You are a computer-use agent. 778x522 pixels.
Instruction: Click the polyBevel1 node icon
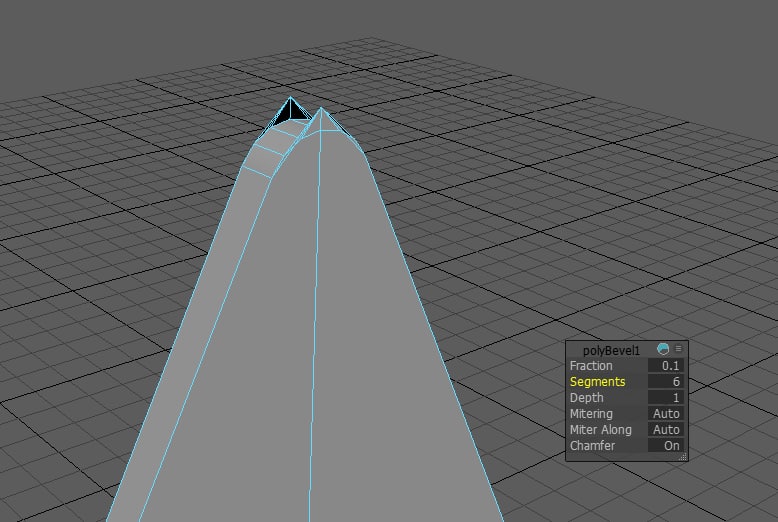tap(663, 349)
